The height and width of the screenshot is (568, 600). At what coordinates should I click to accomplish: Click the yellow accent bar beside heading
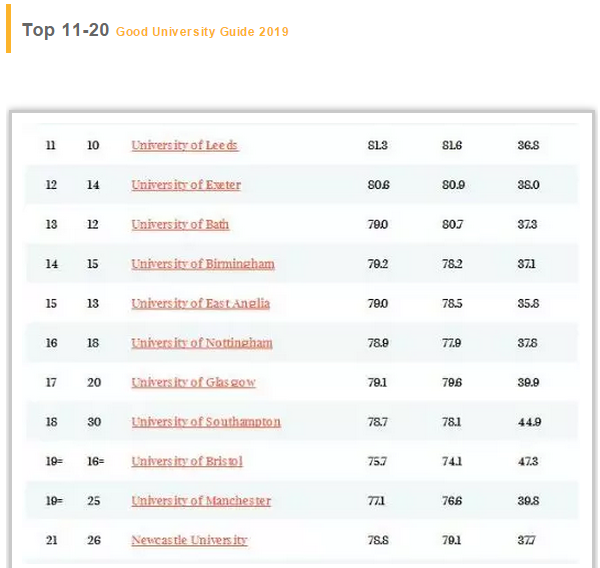(9, 31)
